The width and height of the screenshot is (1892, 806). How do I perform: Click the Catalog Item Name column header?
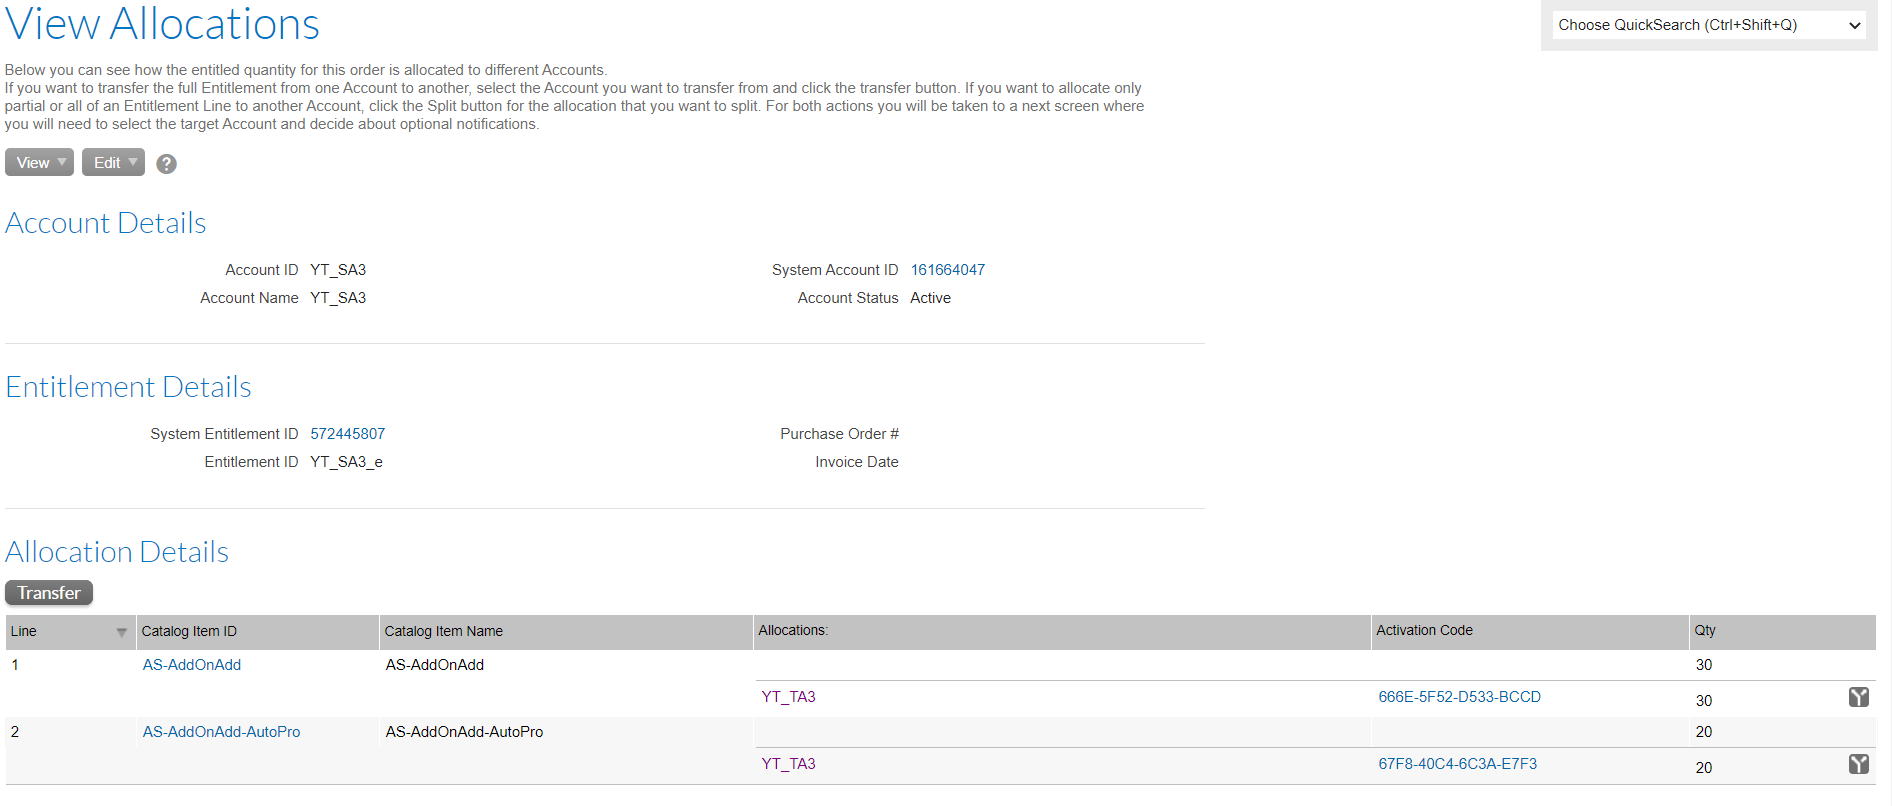[566, 632]
